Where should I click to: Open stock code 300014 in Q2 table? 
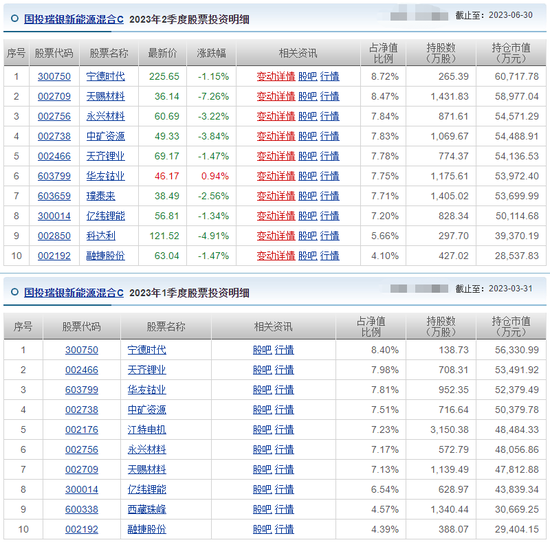pos(54,216)
